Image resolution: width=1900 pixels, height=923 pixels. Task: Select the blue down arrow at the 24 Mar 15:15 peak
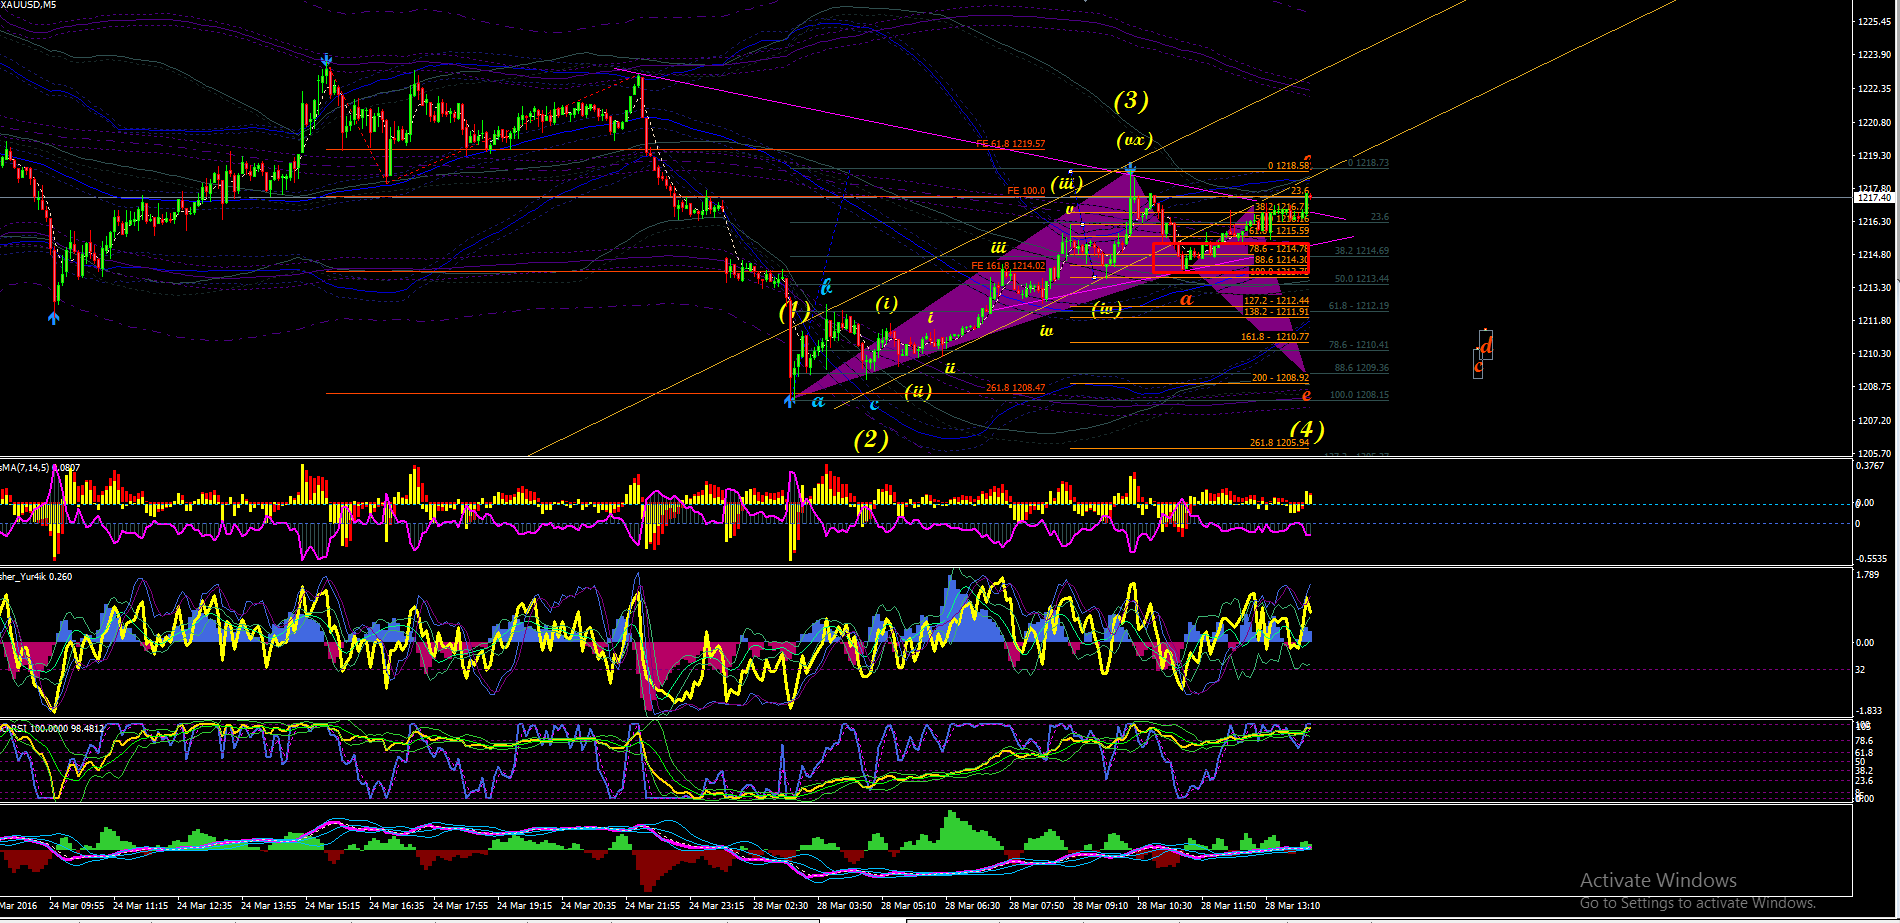click(327, 62)
